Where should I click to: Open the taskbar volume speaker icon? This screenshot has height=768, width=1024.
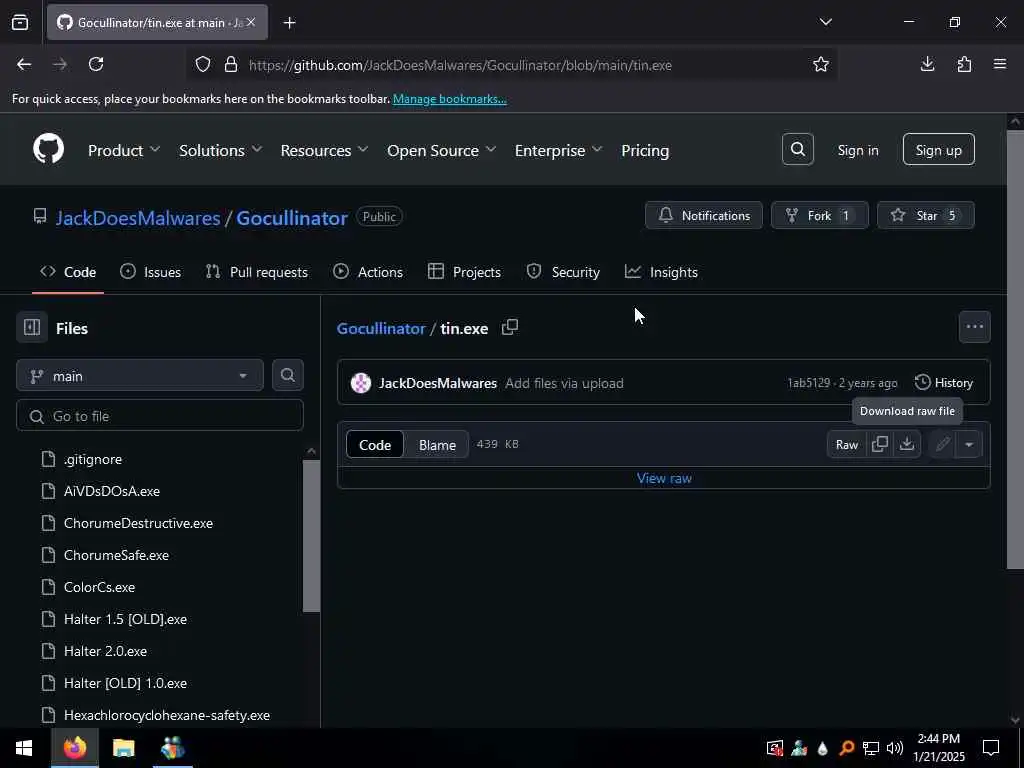pyautogui.click(x=895, y=748)
